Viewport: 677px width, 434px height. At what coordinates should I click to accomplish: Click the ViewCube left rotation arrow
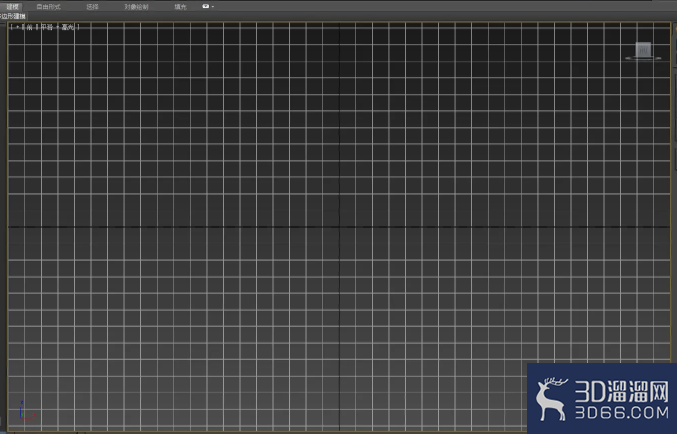[628, 58]
